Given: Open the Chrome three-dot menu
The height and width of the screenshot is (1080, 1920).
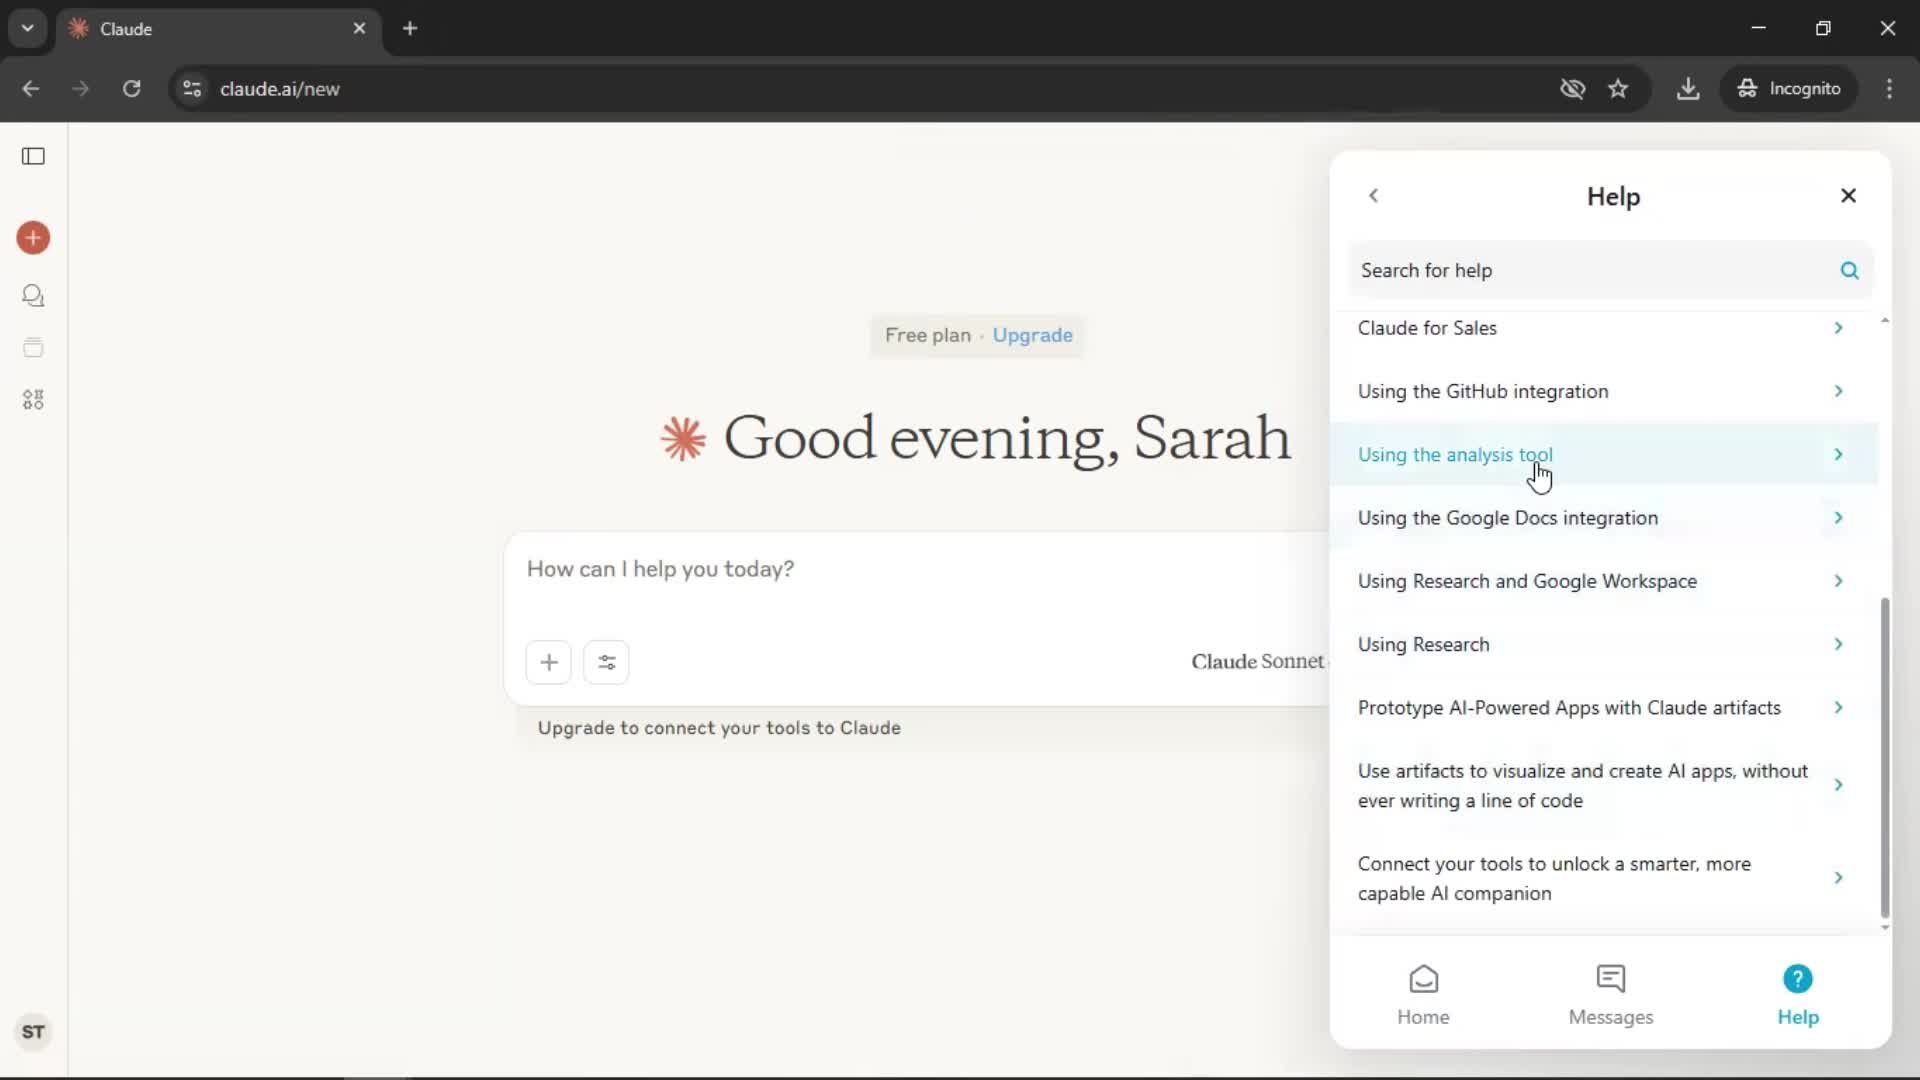Looking at the screenshot, I should [x=1889, y=89].
